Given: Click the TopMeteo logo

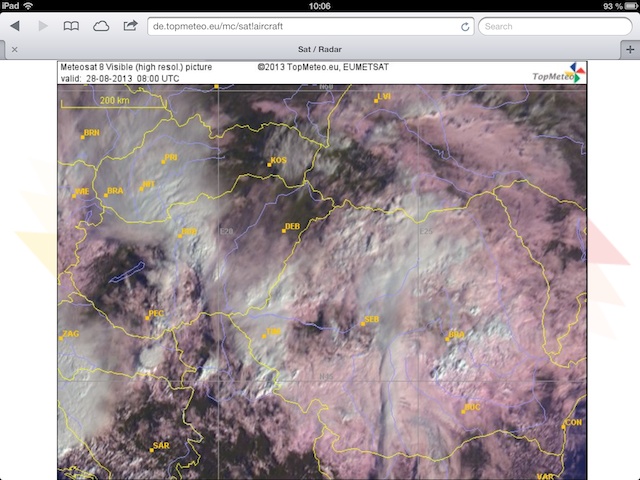Looking at the screenshot, I should [x=559, y=73].
